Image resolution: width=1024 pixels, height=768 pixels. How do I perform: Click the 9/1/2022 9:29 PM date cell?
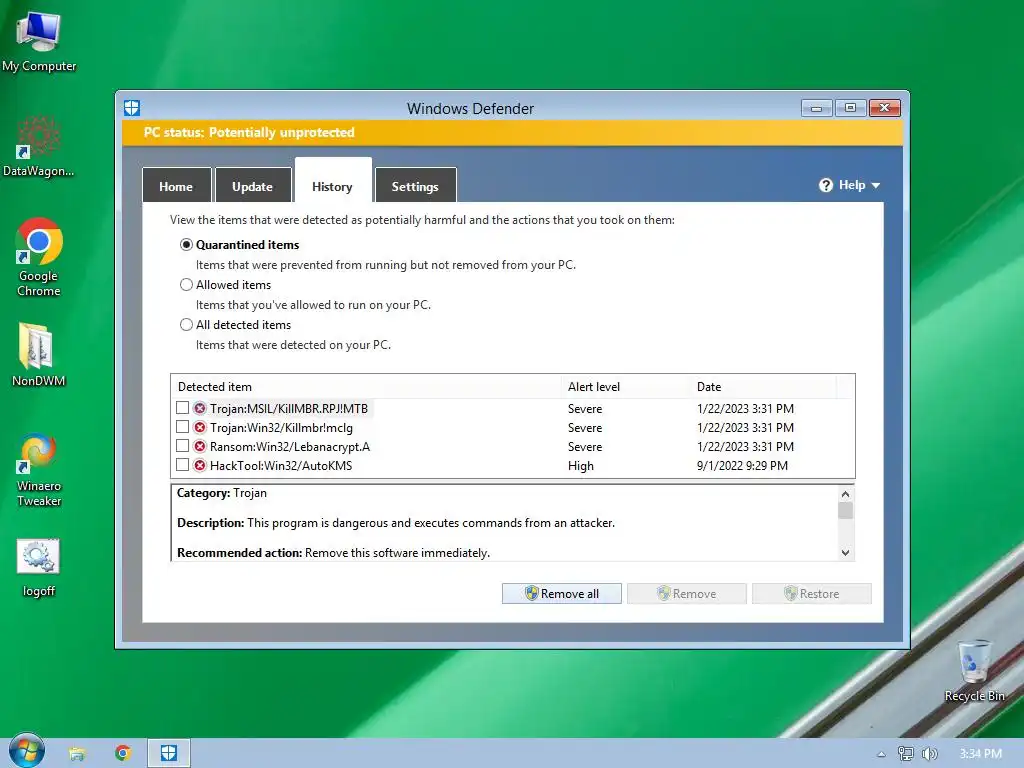742,466
